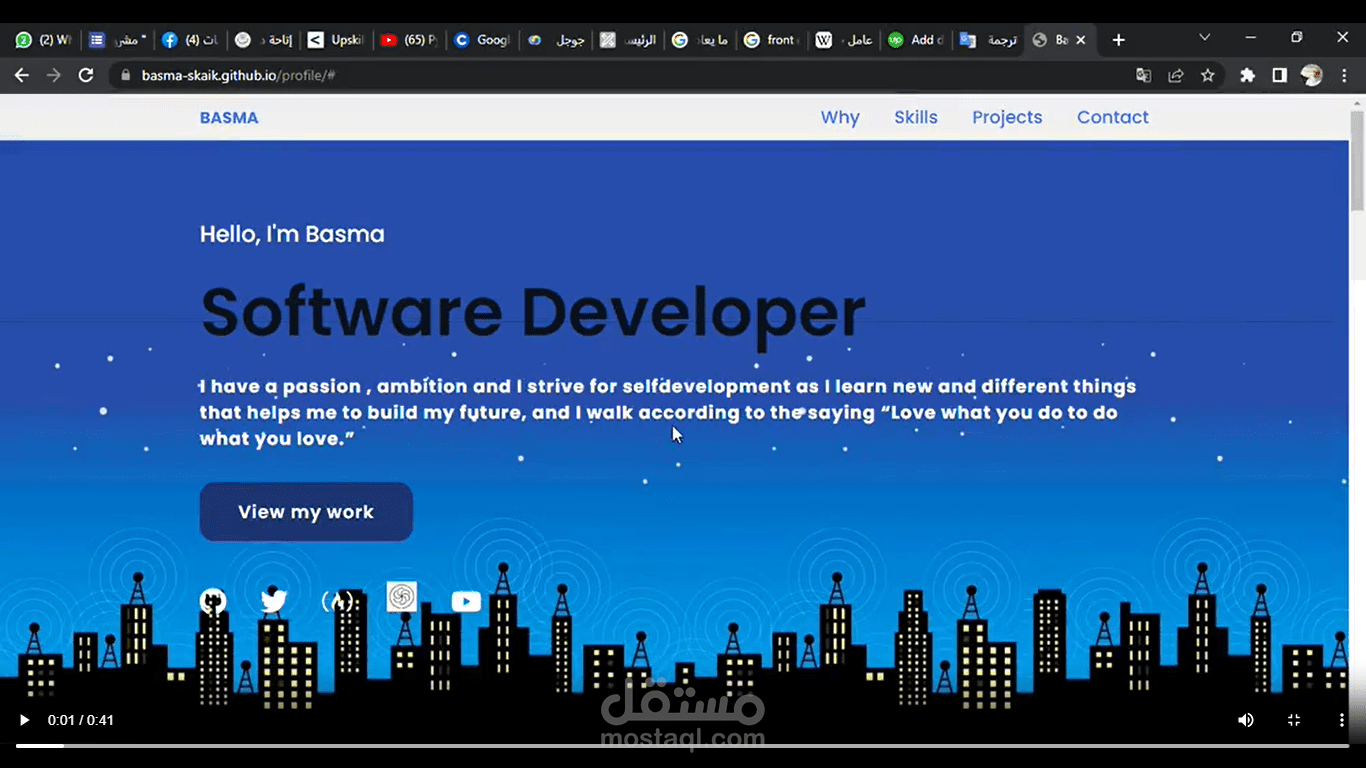1366x768 pixels.
Task: Switch to the ترجمة translate tab
Action: tap(989, 40)
